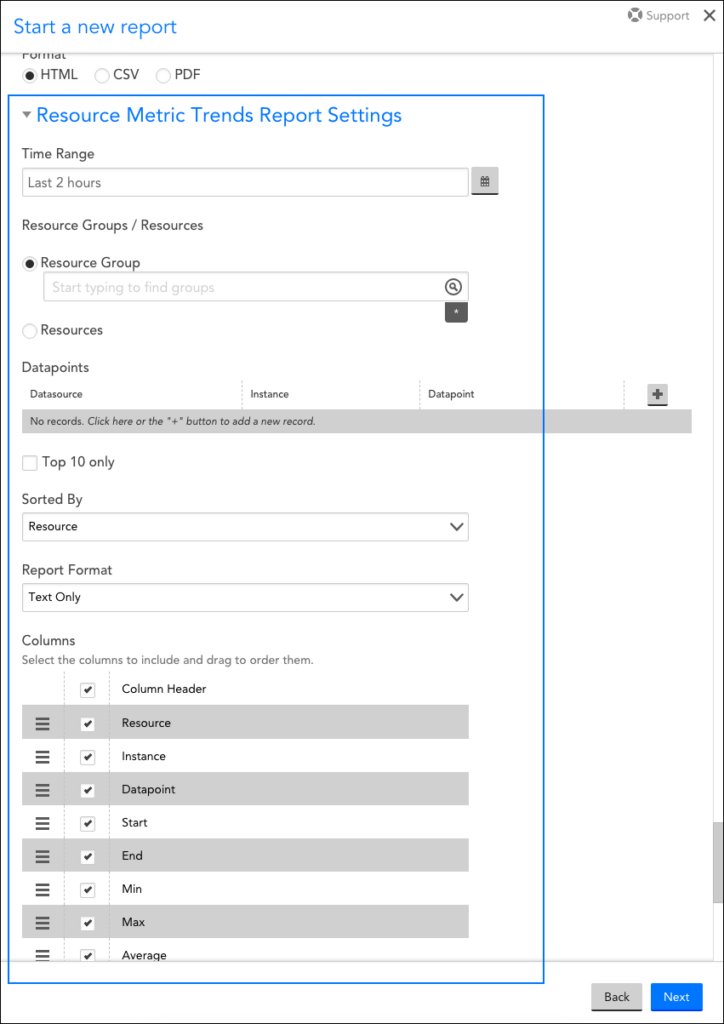
Task: Go Back to the previous step
Action: (616, 997)
